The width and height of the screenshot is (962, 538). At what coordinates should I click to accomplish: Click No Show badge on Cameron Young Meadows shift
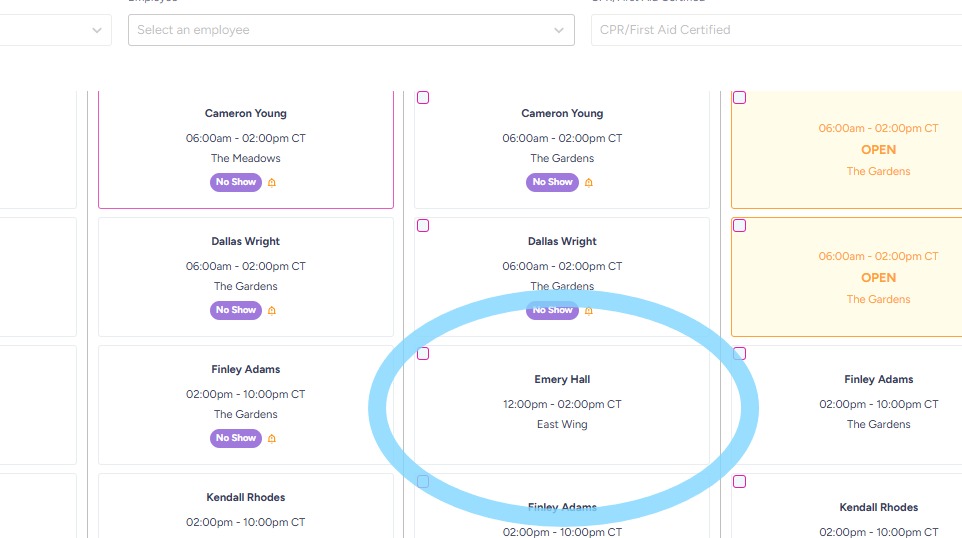236,182
